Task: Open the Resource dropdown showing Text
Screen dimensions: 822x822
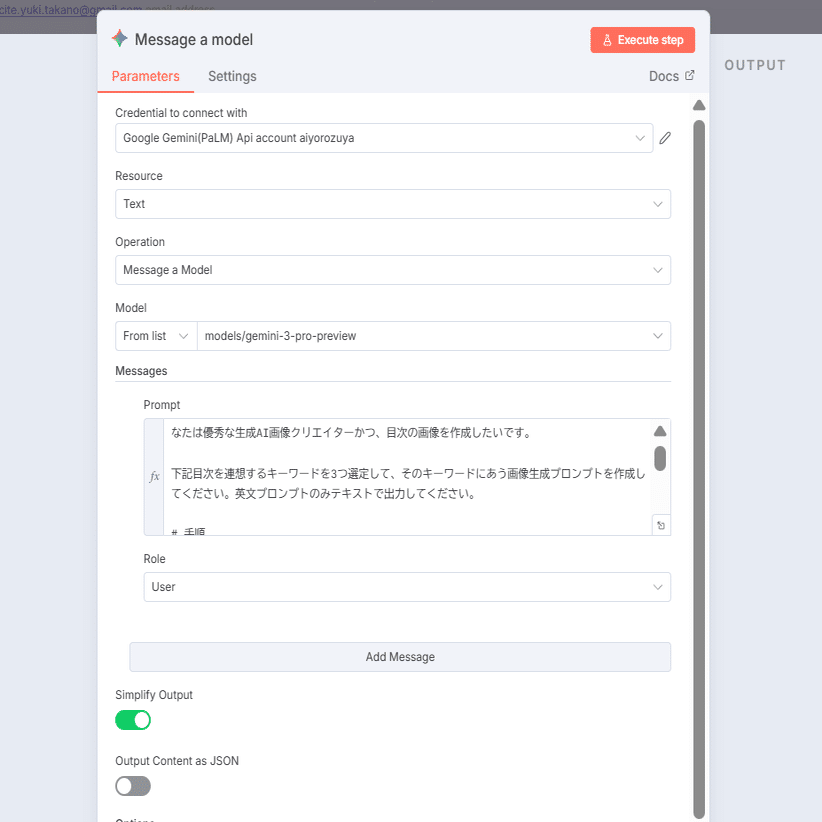Action: tap(393, 204)
